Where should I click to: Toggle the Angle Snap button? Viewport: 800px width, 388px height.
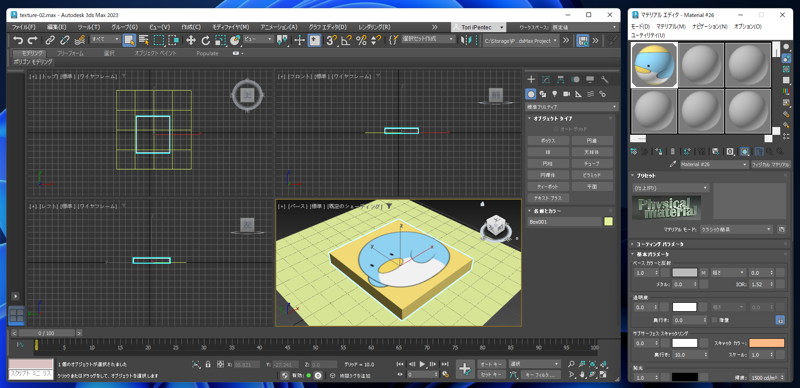pos(346,40)
